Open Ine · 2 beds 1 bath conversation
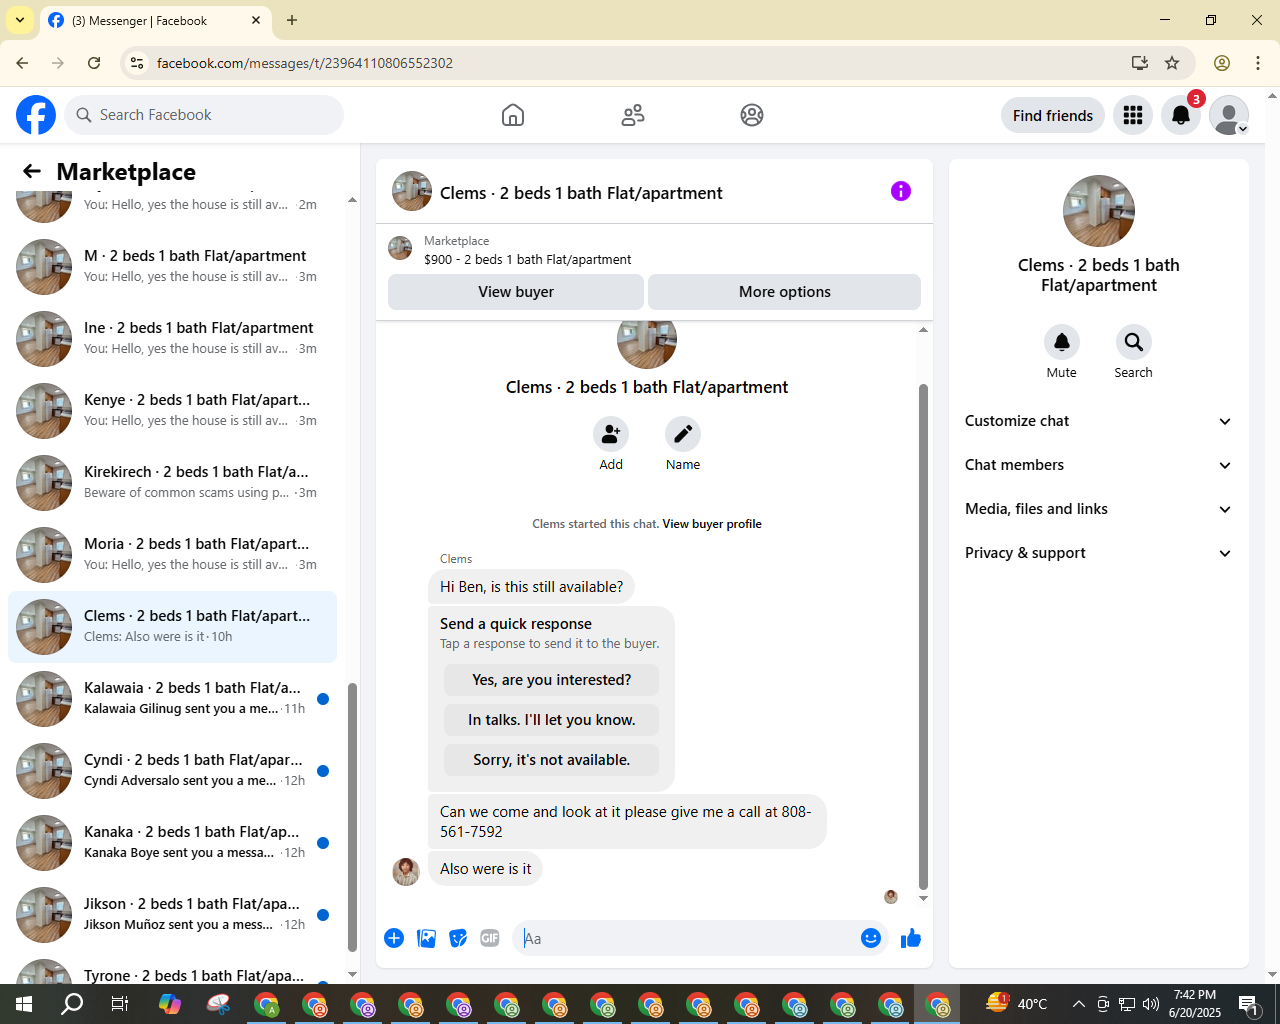 point(172,339)
